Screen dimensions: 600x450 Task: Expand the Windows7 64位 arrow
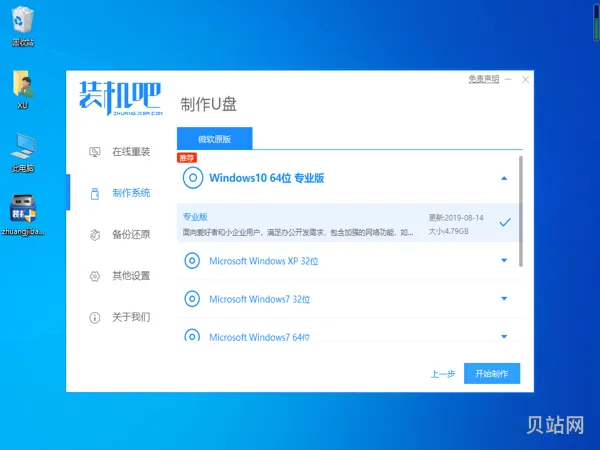click(504, 336)
